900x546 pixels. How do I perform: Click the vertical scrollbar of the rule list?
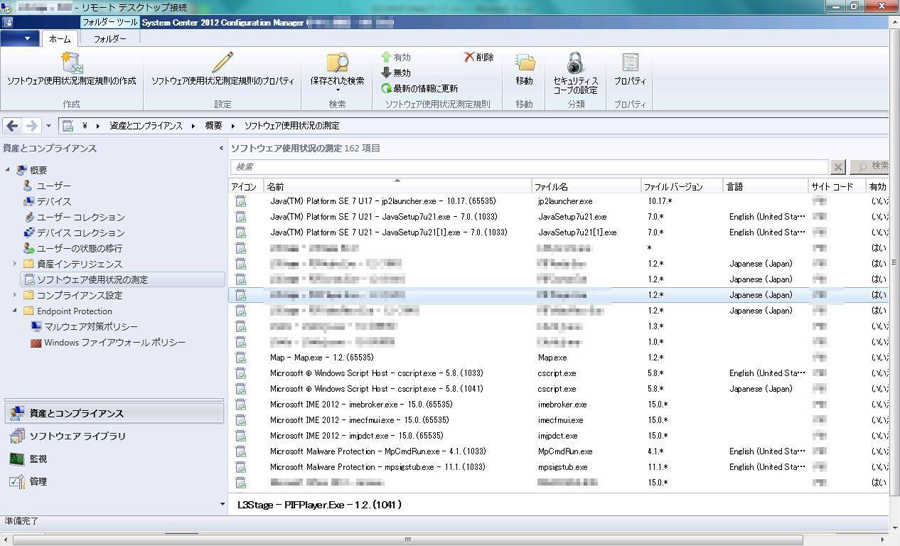(894, 263)
